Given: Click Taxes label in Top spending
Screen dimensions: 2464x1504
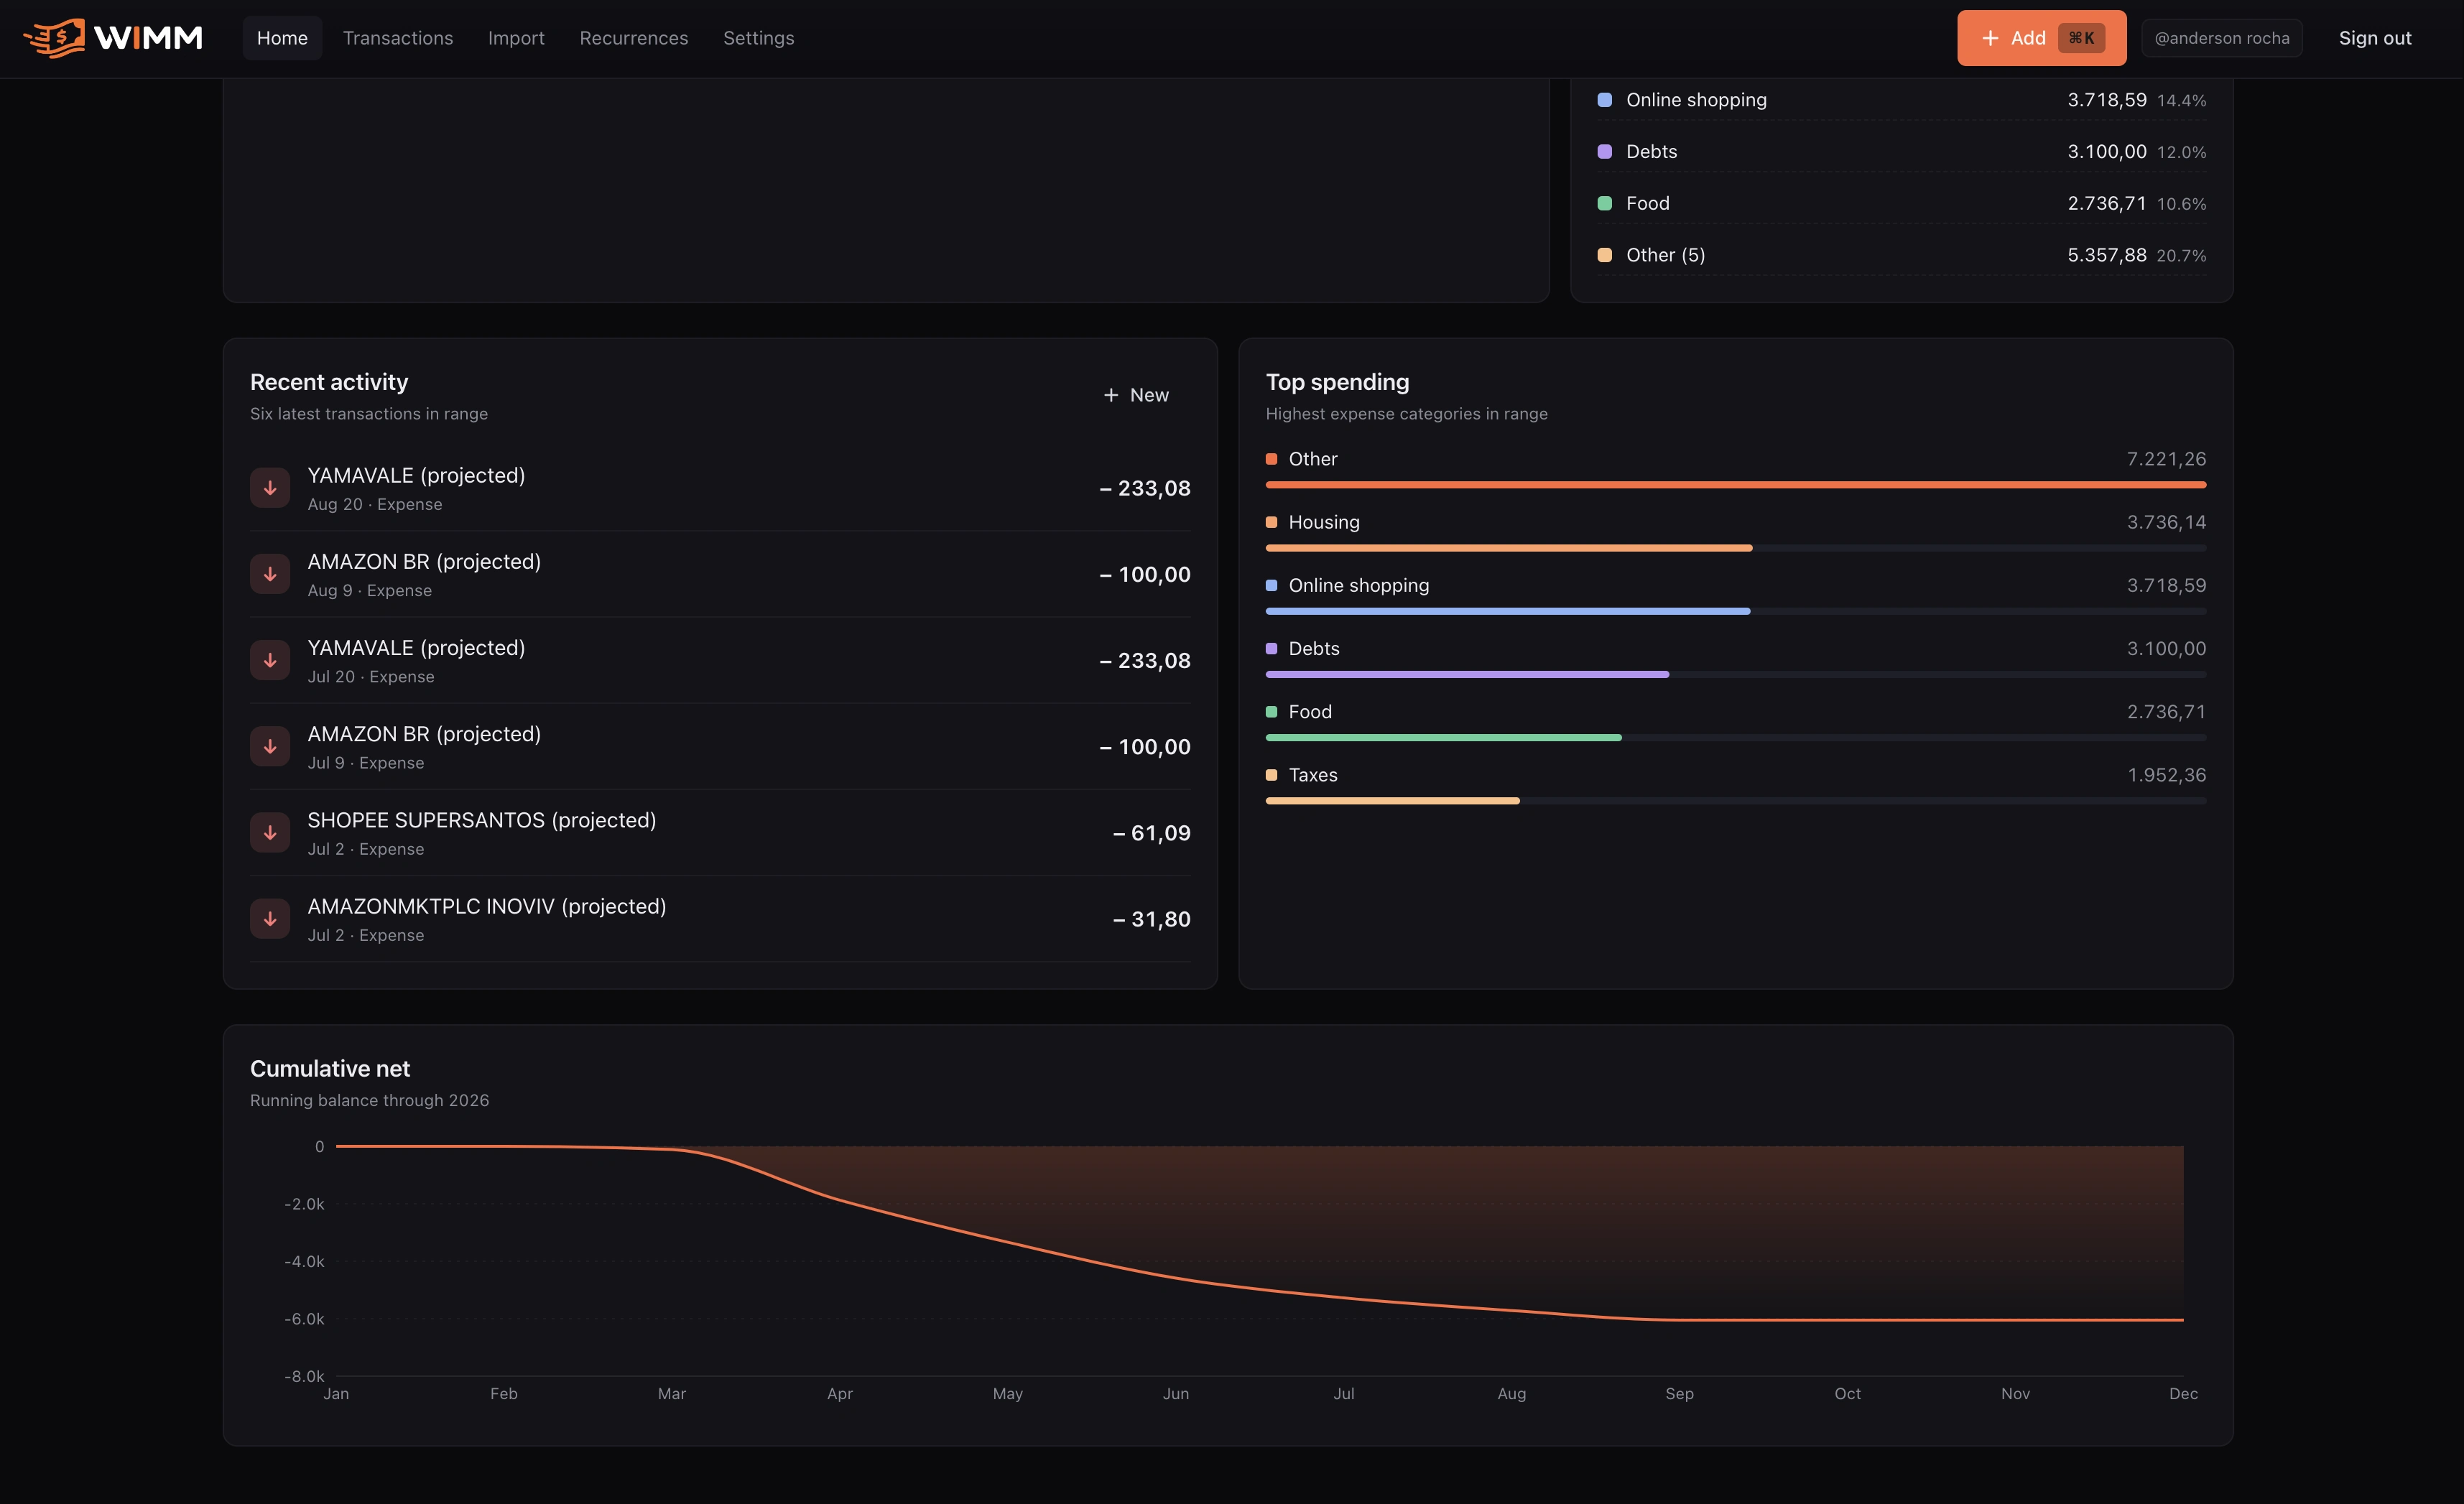Looking at the screenshot, I should tap(1313, 775).
